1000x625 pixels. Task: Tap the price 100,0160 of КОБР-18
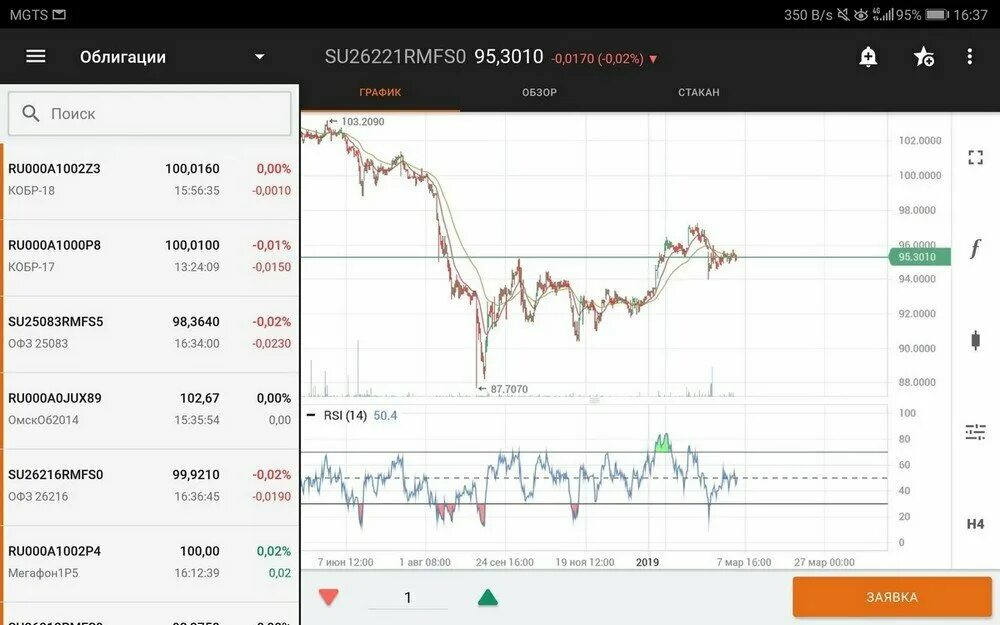pyautogui.click(x=192, y=169)
